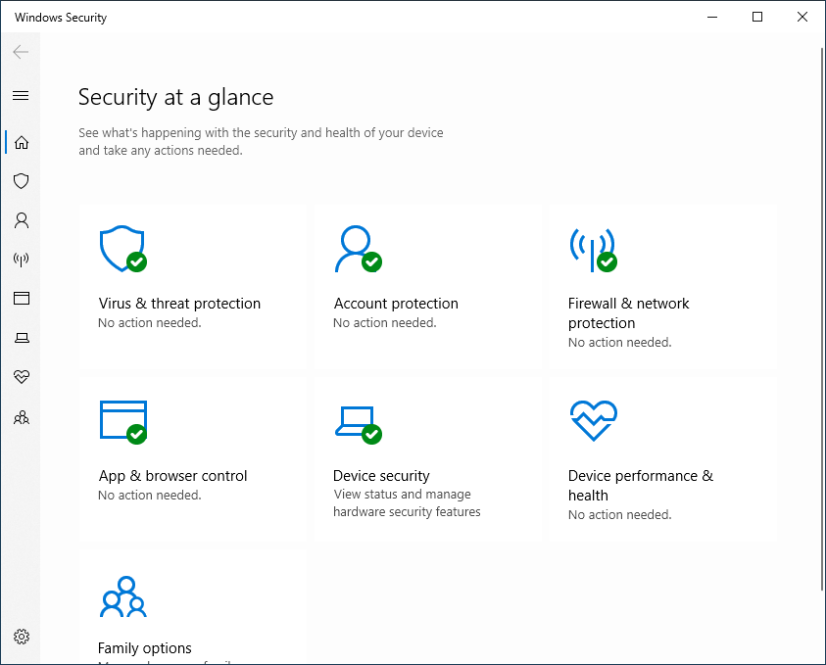
Task: Click the Home icon in the sidebar
Action: coord(21,142)
